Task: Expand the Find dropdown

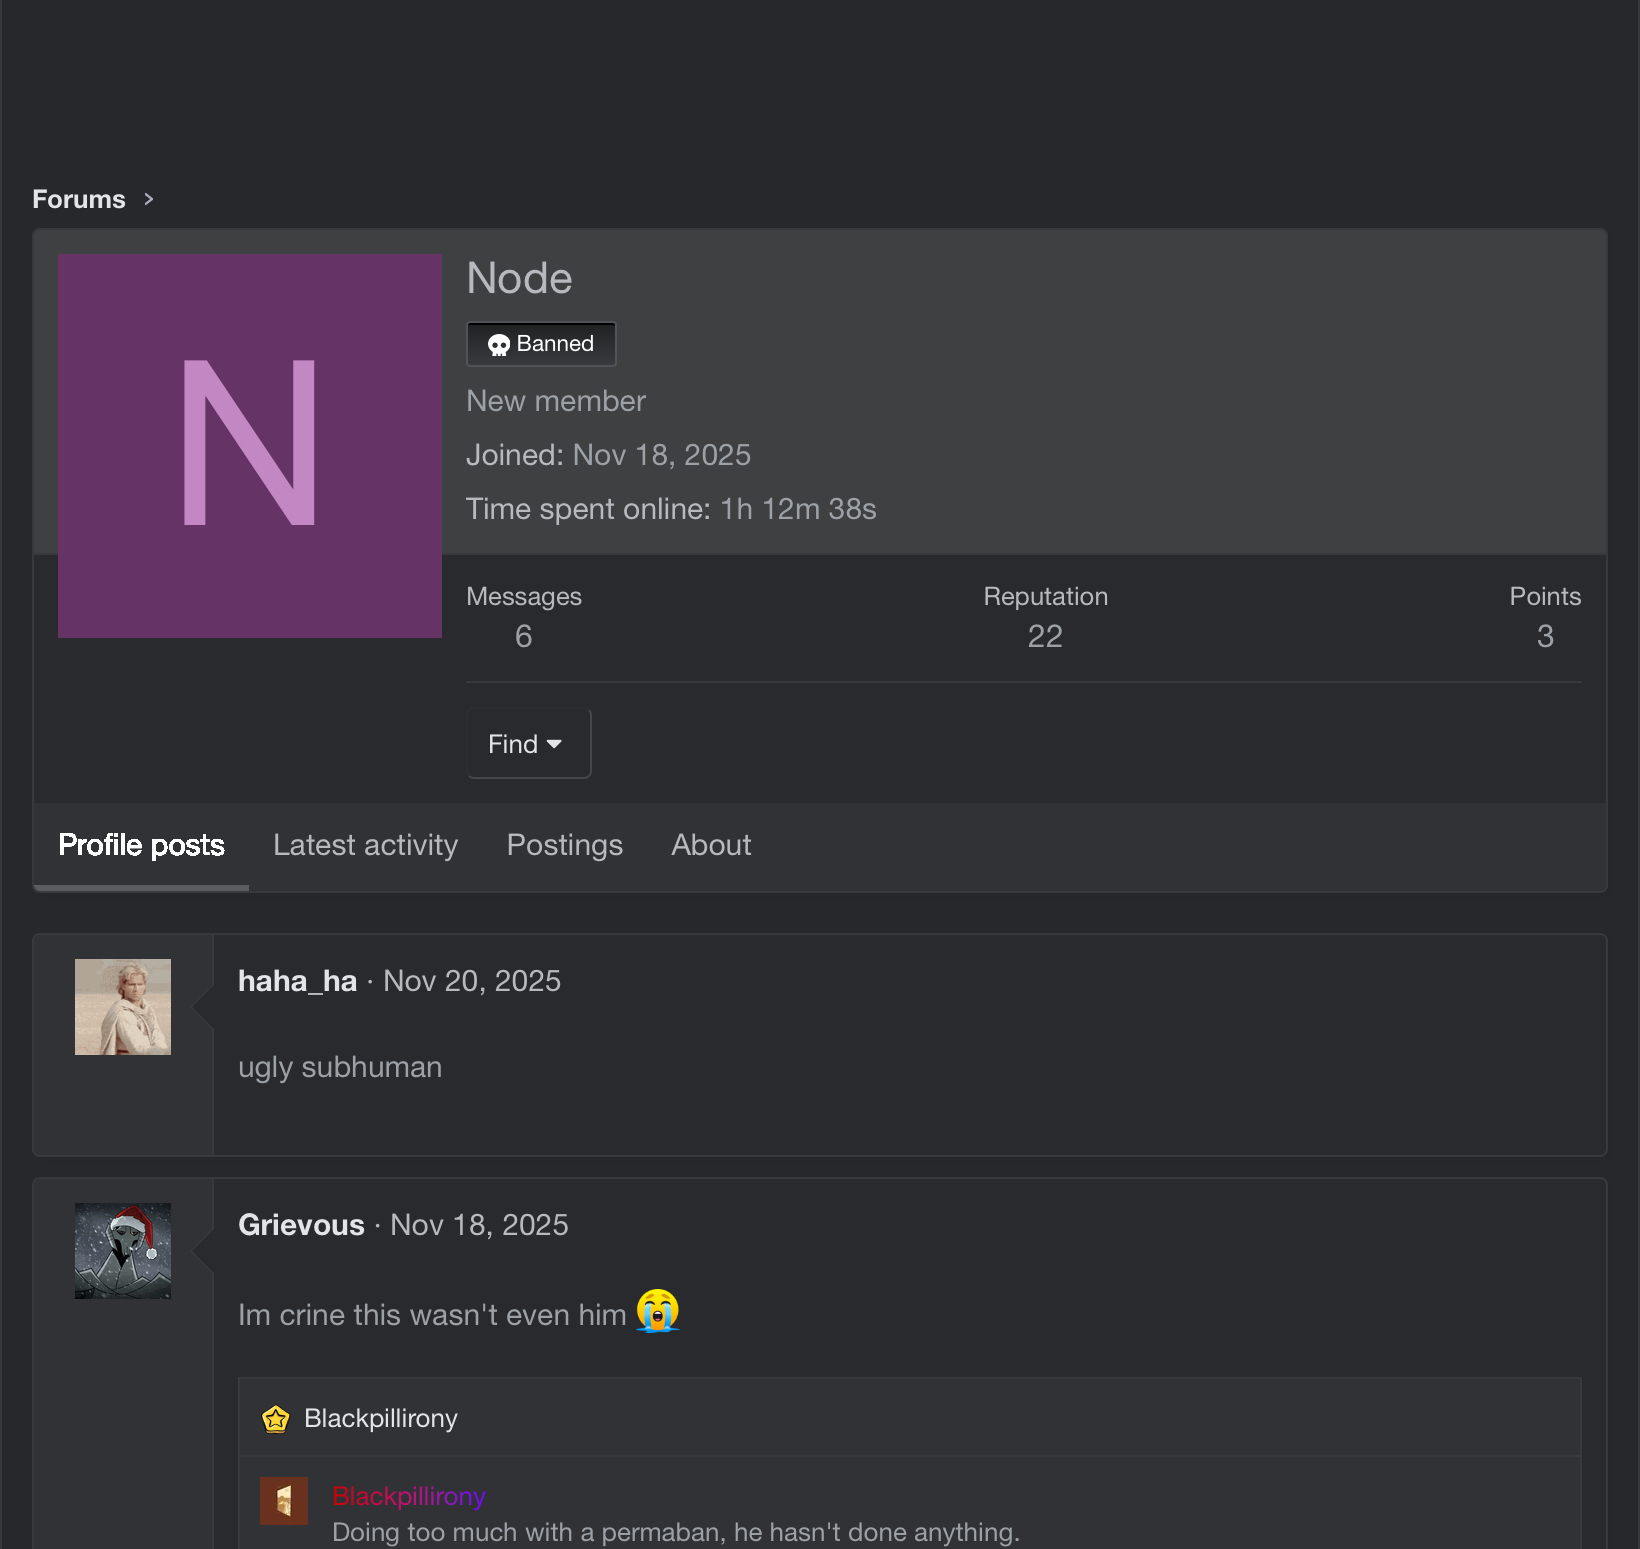Action: [x=528, y=743]
